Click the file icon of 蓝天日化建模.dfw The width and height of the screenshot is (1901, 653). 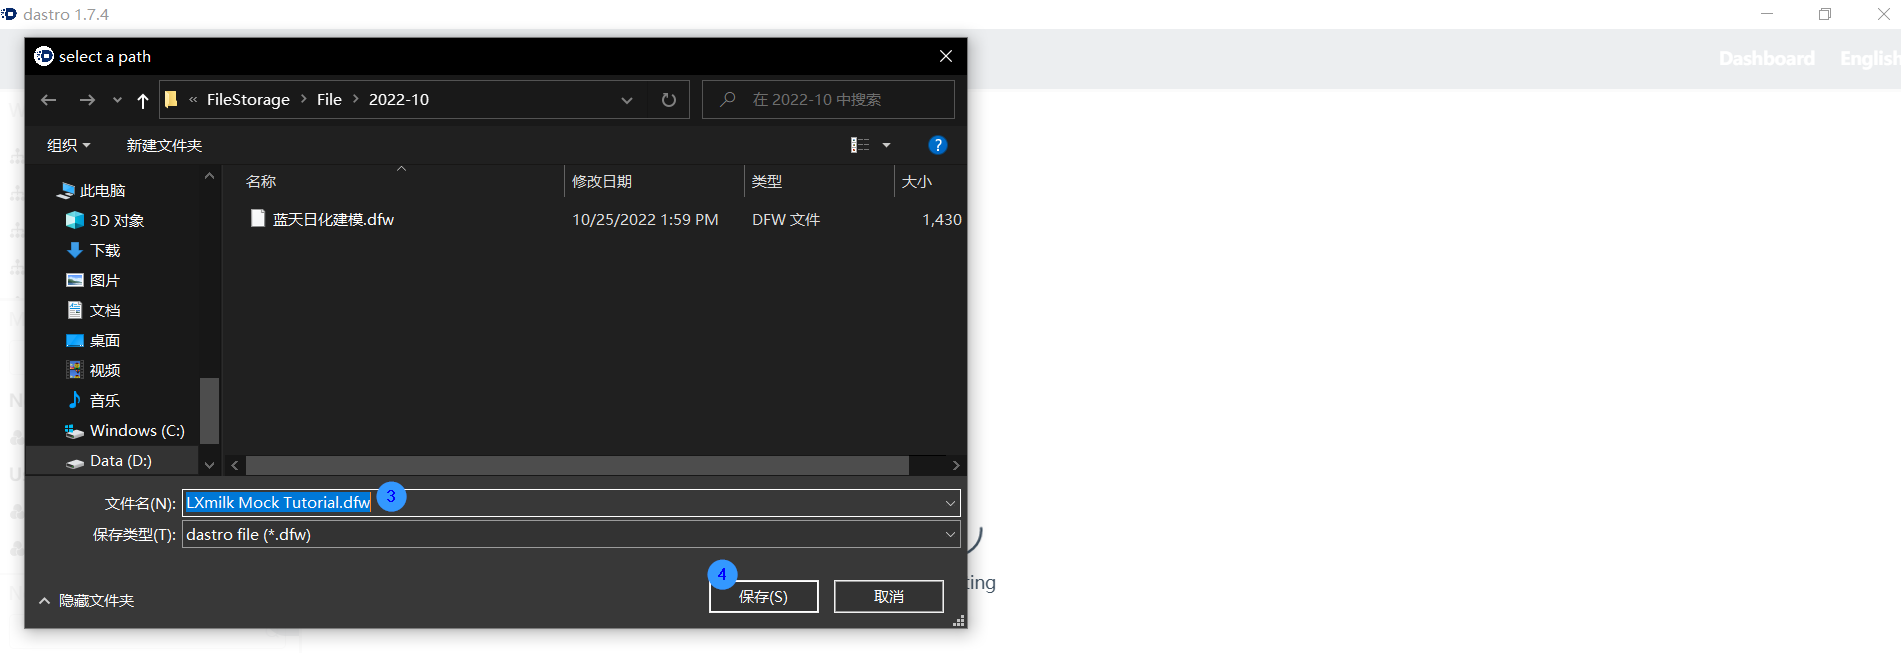258,218
